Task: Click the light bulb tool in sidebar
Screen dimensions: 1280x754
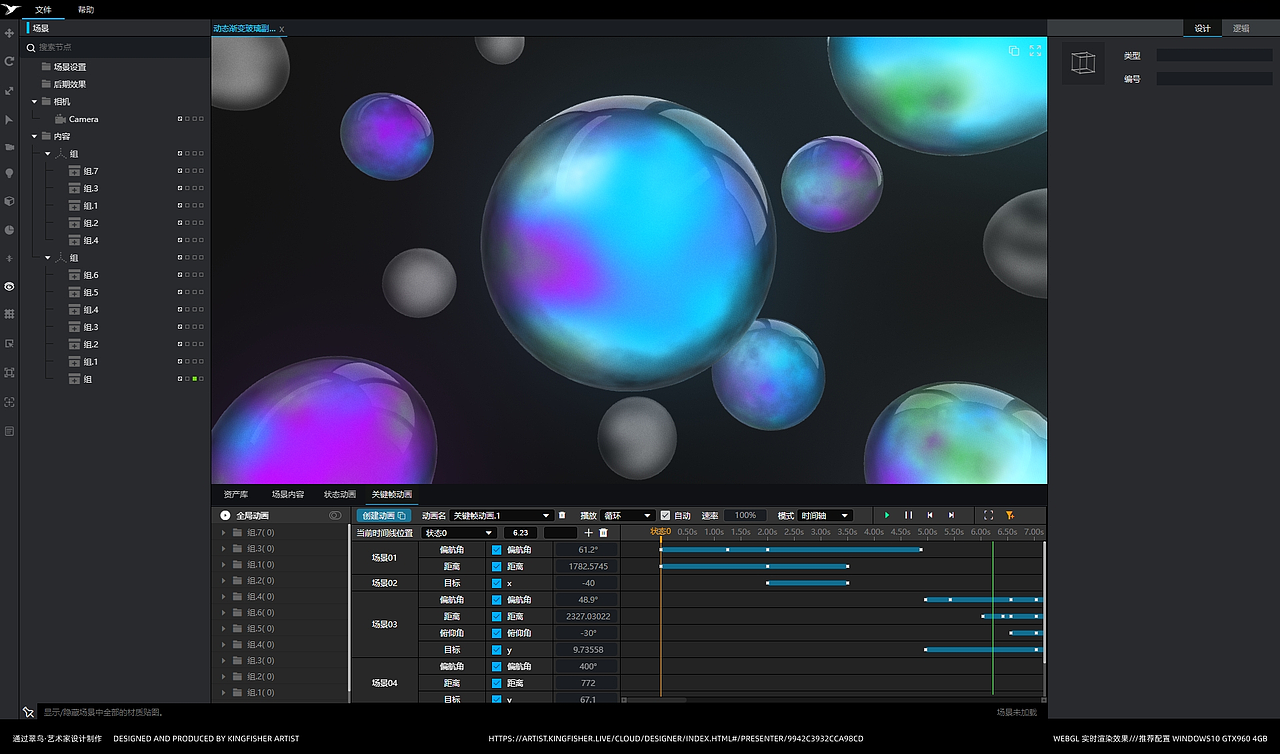Action: pos(10,173)
